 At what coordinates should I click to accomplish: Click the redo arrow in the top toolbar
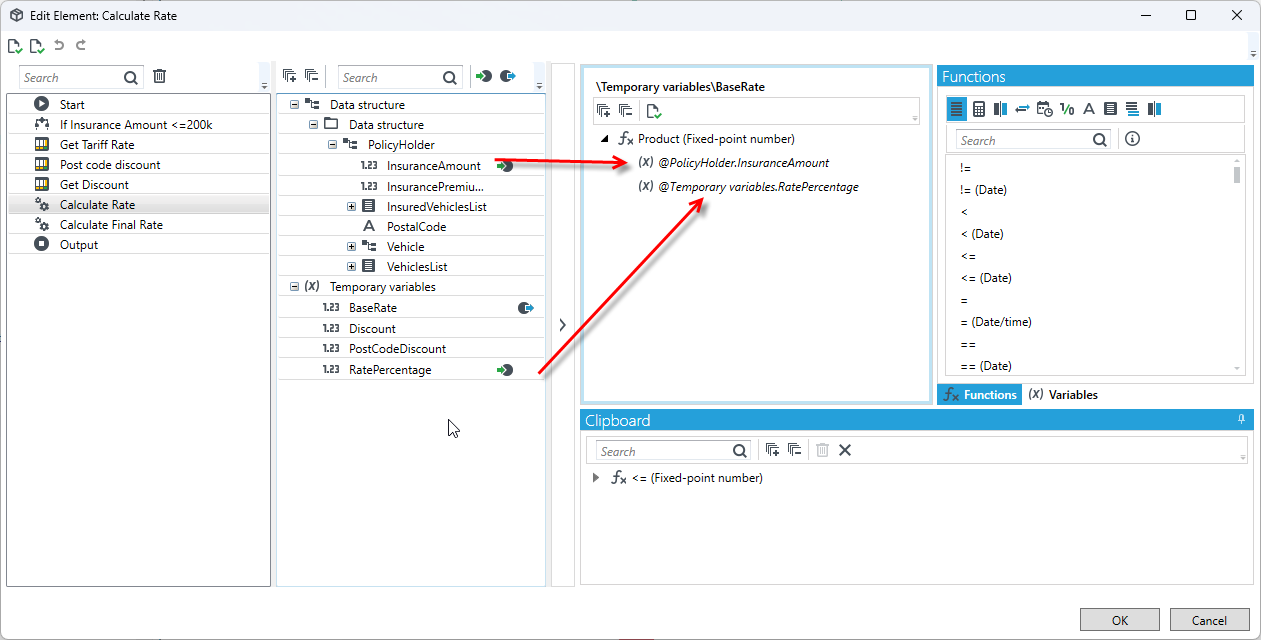pyautogui.click(x=81, y=46)
